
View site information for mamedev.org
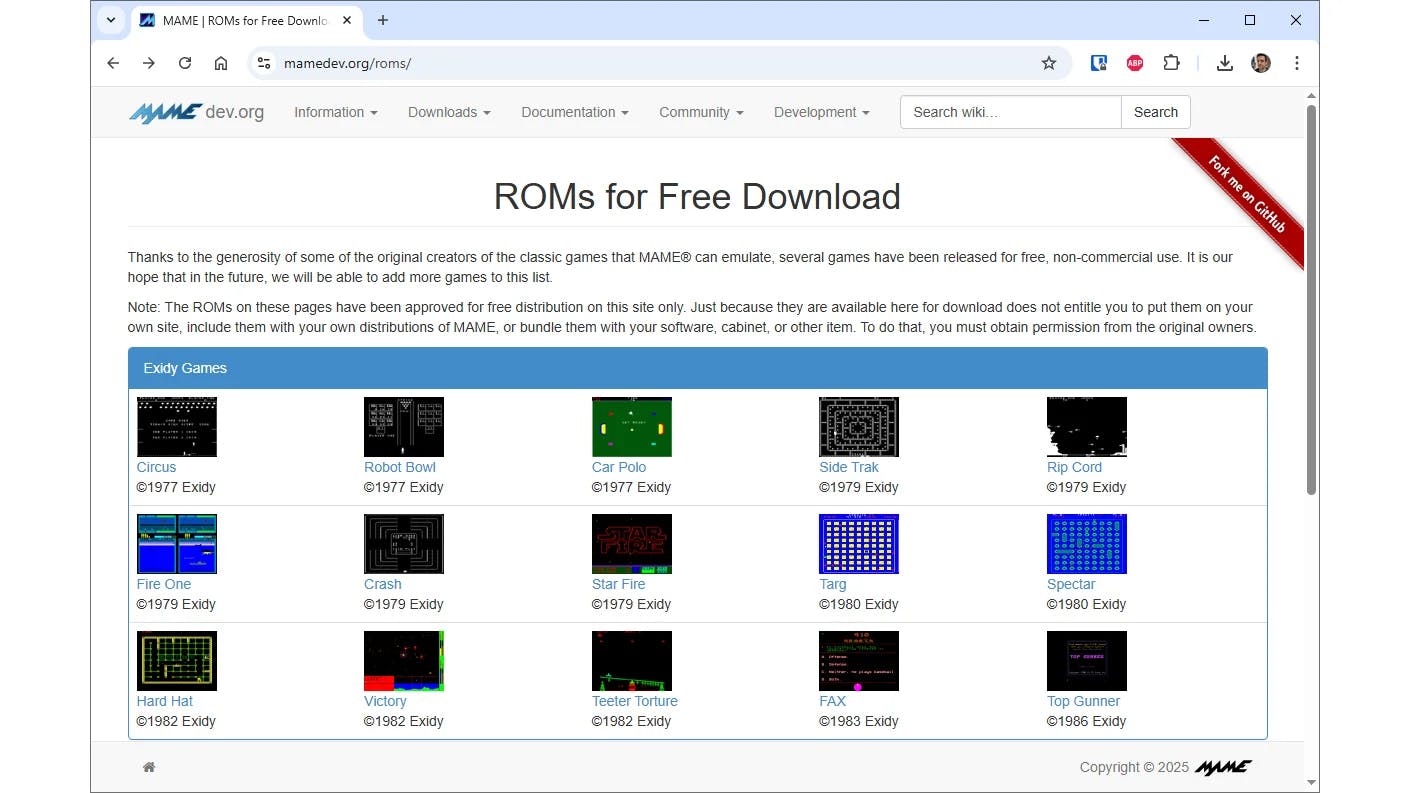[263, 63]
